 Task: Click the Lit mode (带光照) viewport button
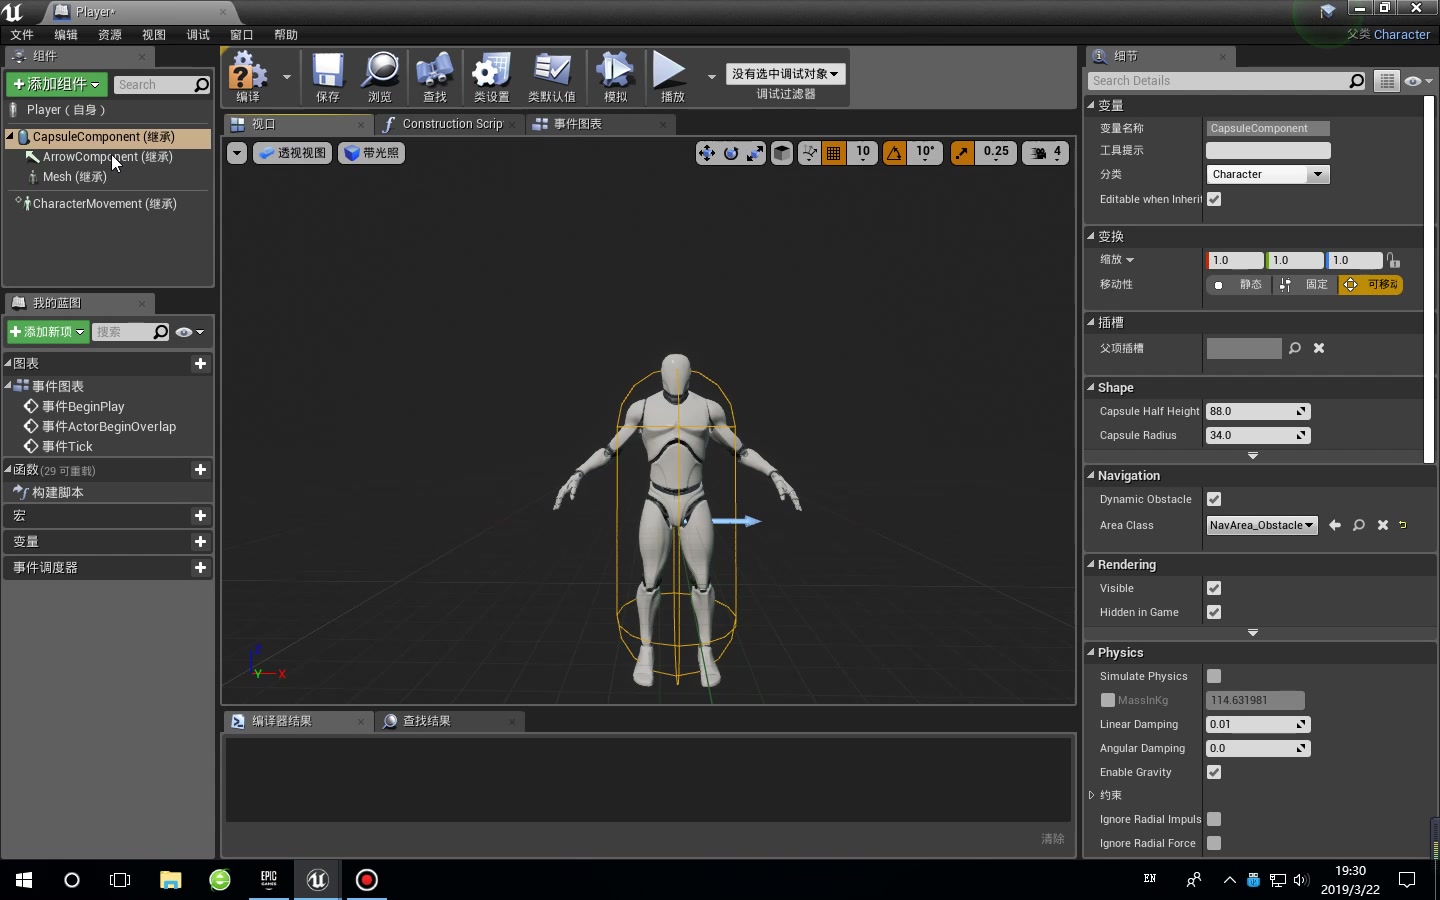(x=371, y=153)
